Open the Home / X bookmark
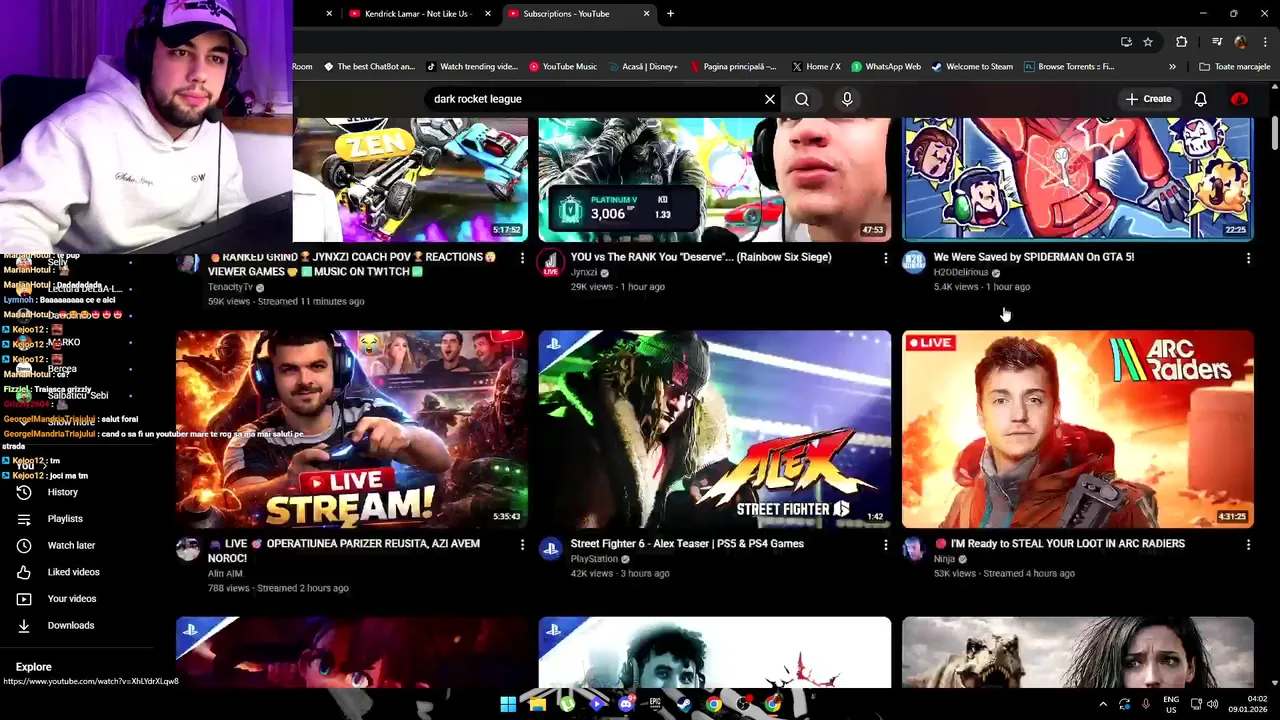1280x720 pixels. (x=816, y=67)
